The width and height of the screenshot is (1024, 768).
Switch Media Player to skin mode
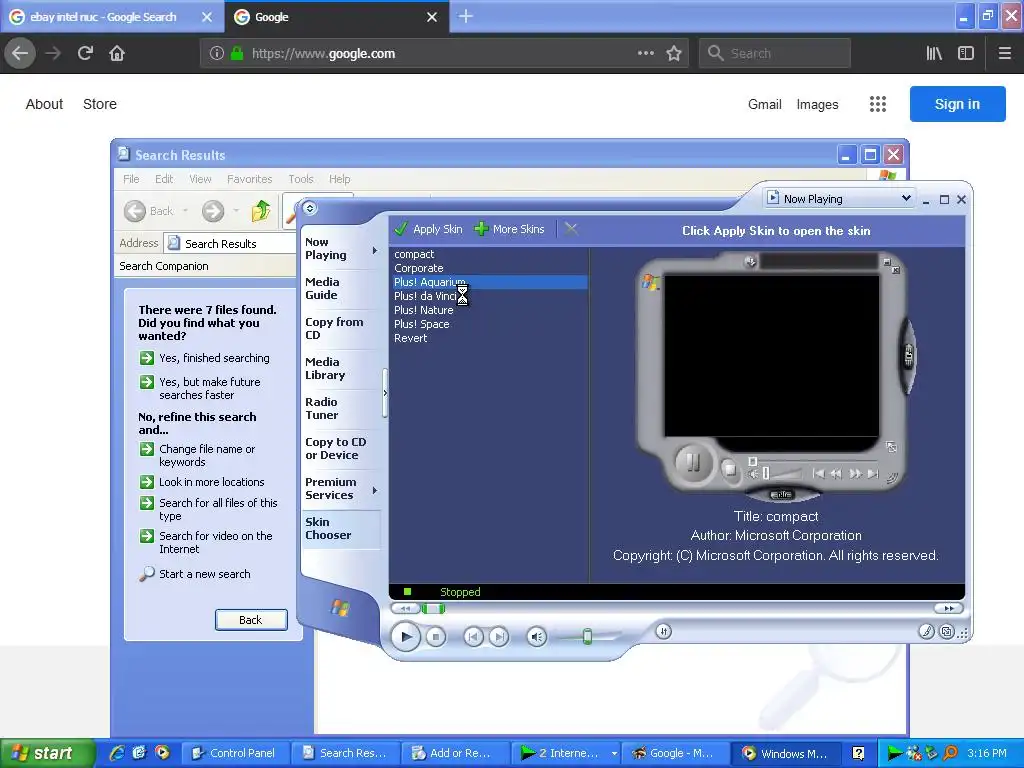pyautogui.click(x=946, y=631)
